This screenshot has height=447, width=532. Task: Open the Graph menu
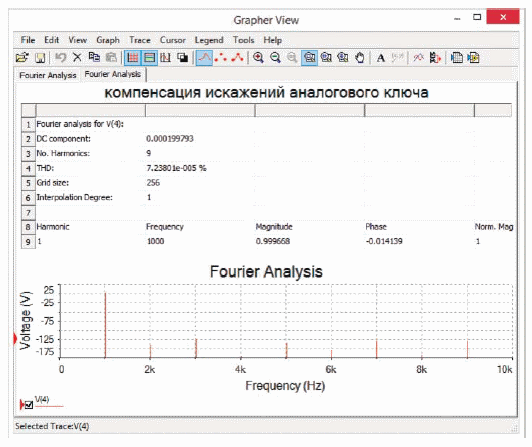pos(108,40)
